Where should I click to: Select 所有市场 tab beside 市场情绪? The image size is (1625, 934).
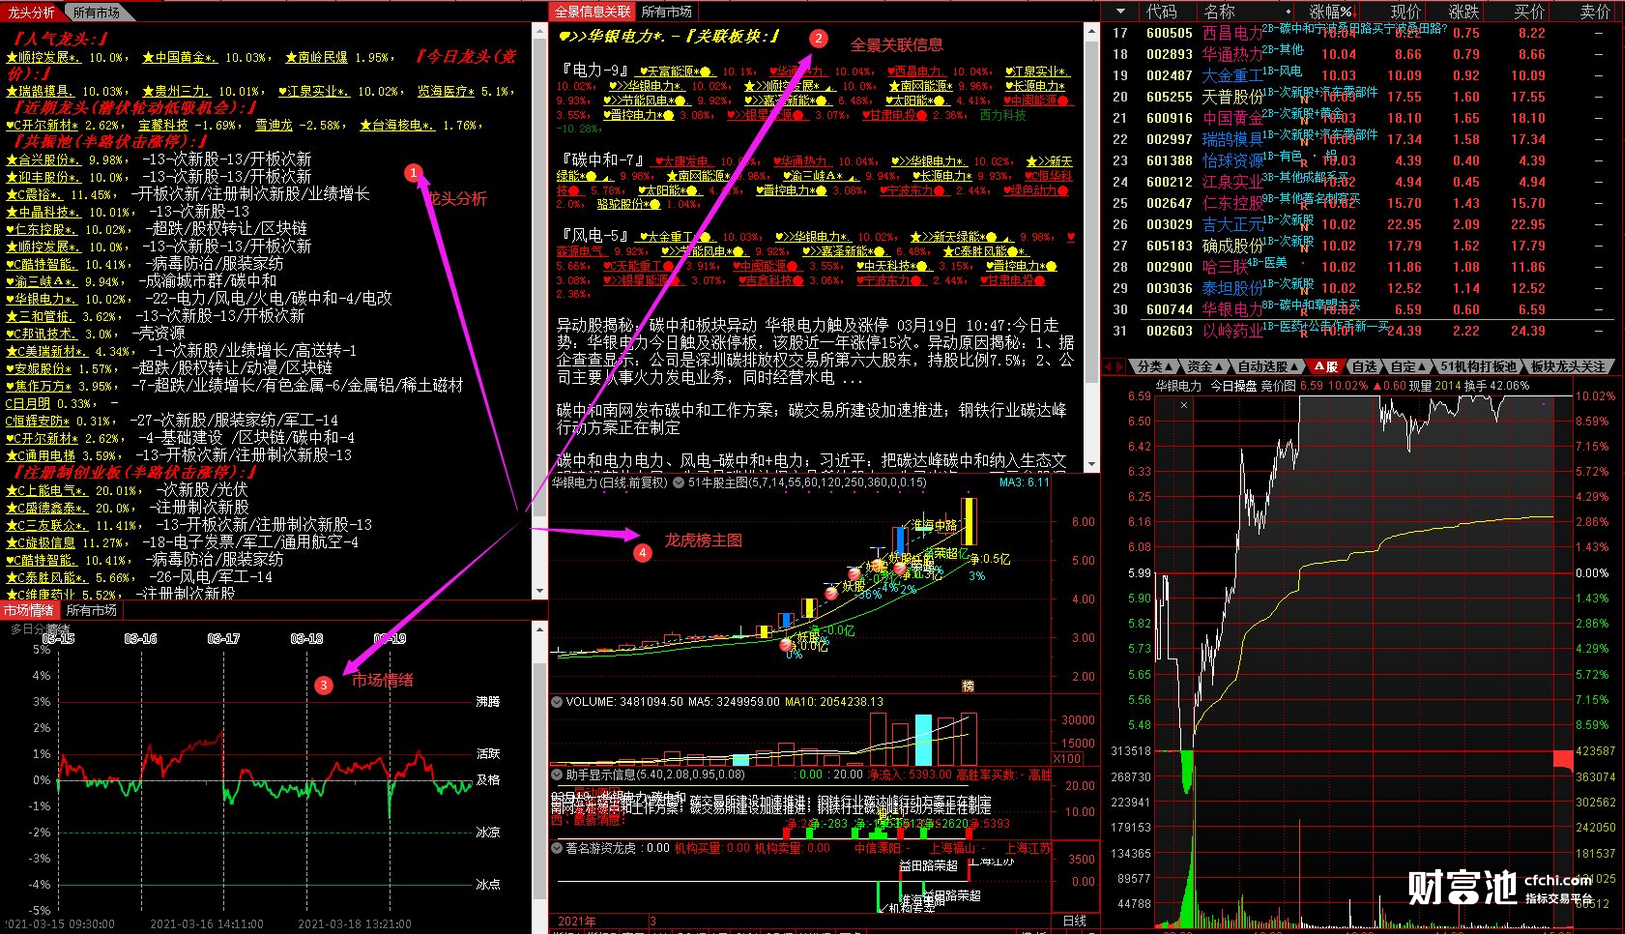(92, 610)
